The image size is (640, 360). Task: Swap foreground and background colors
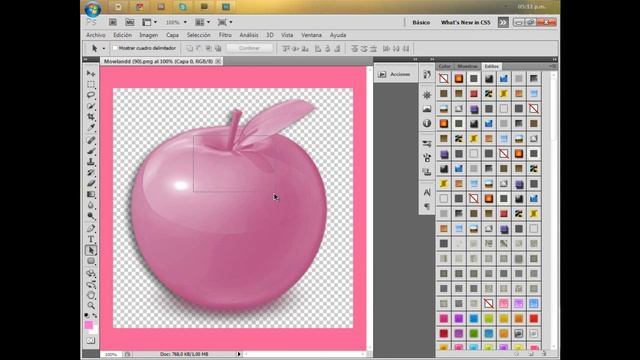pos(95,316)
